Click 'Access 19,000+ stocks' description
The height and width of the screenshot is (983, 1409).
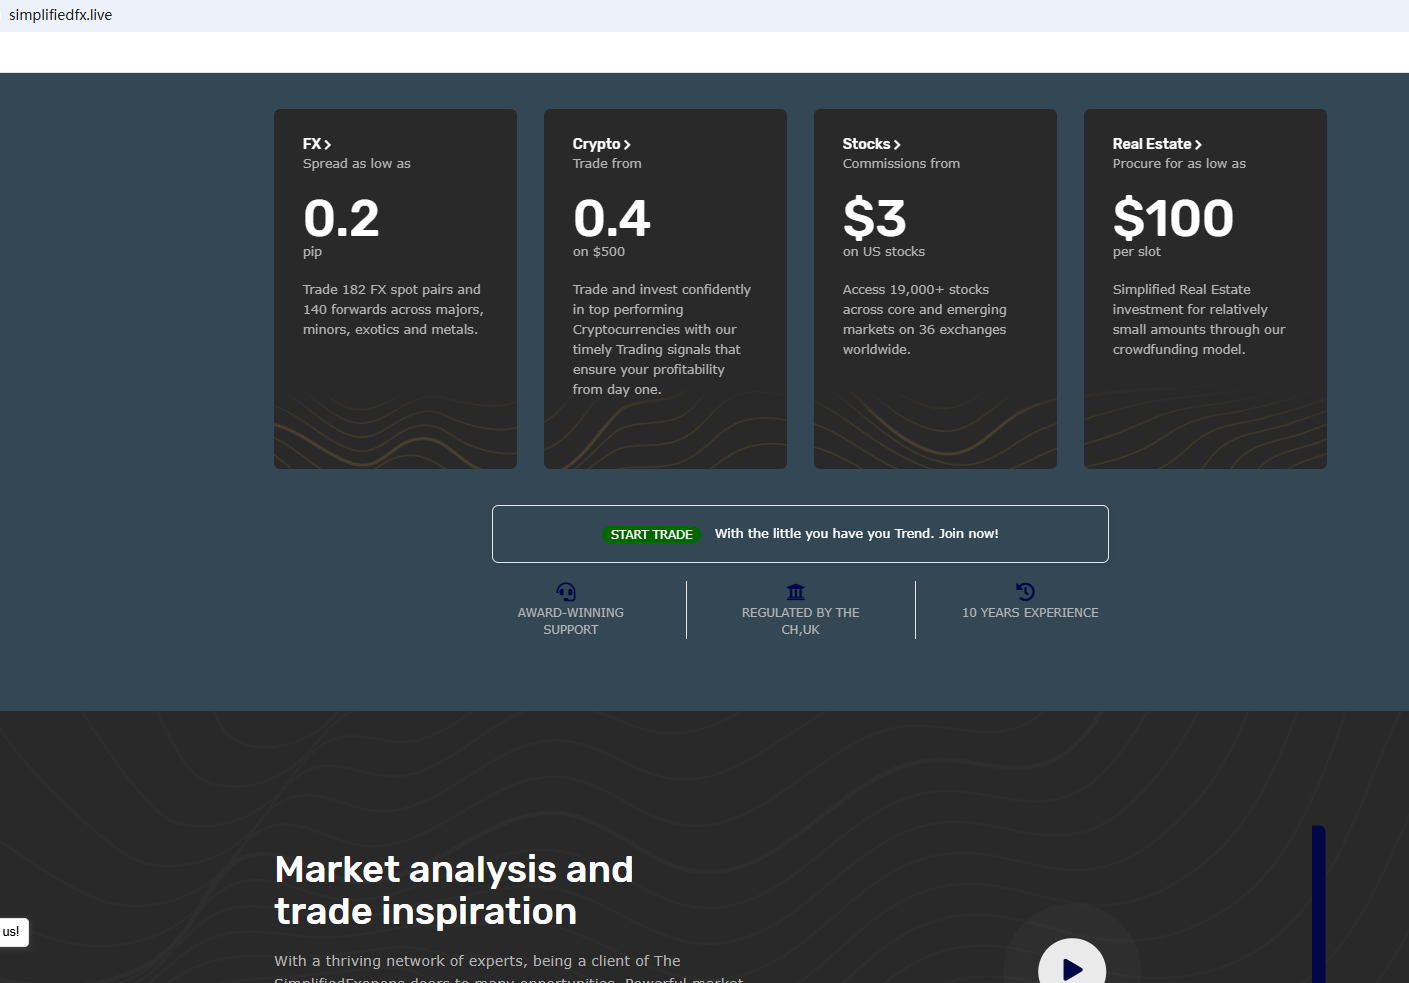(925, 320)
